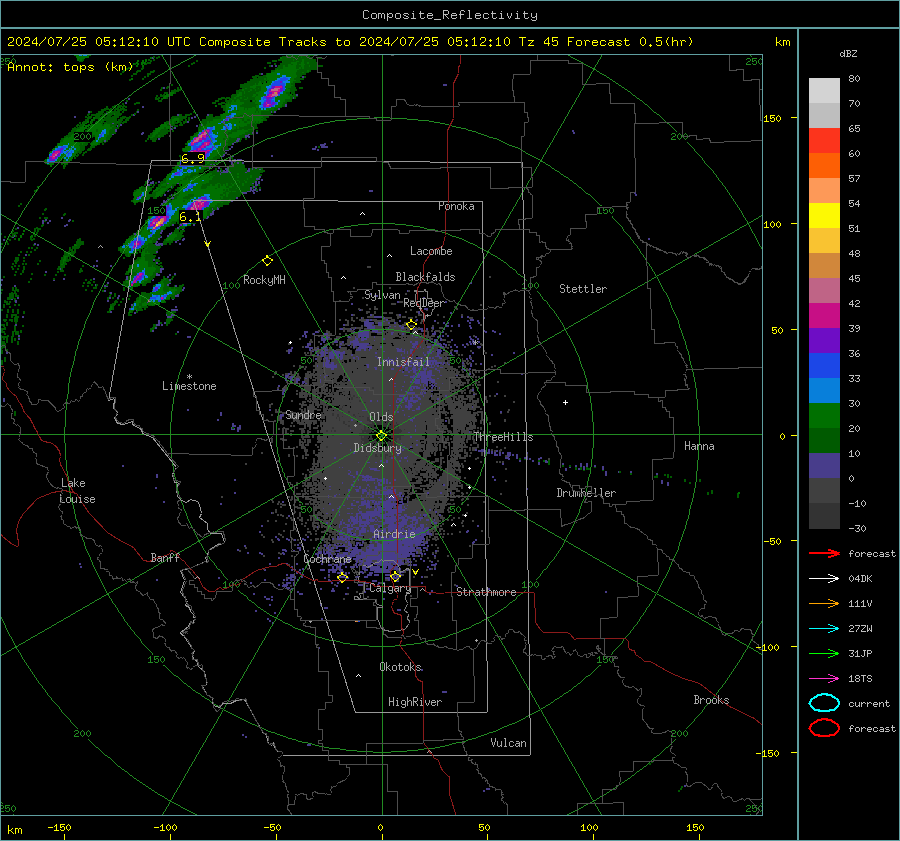The width and height of the screenshot is (900, 841).
Task: Click the magenta 42 dBZ color swatch
Action: tap(824, 315)
